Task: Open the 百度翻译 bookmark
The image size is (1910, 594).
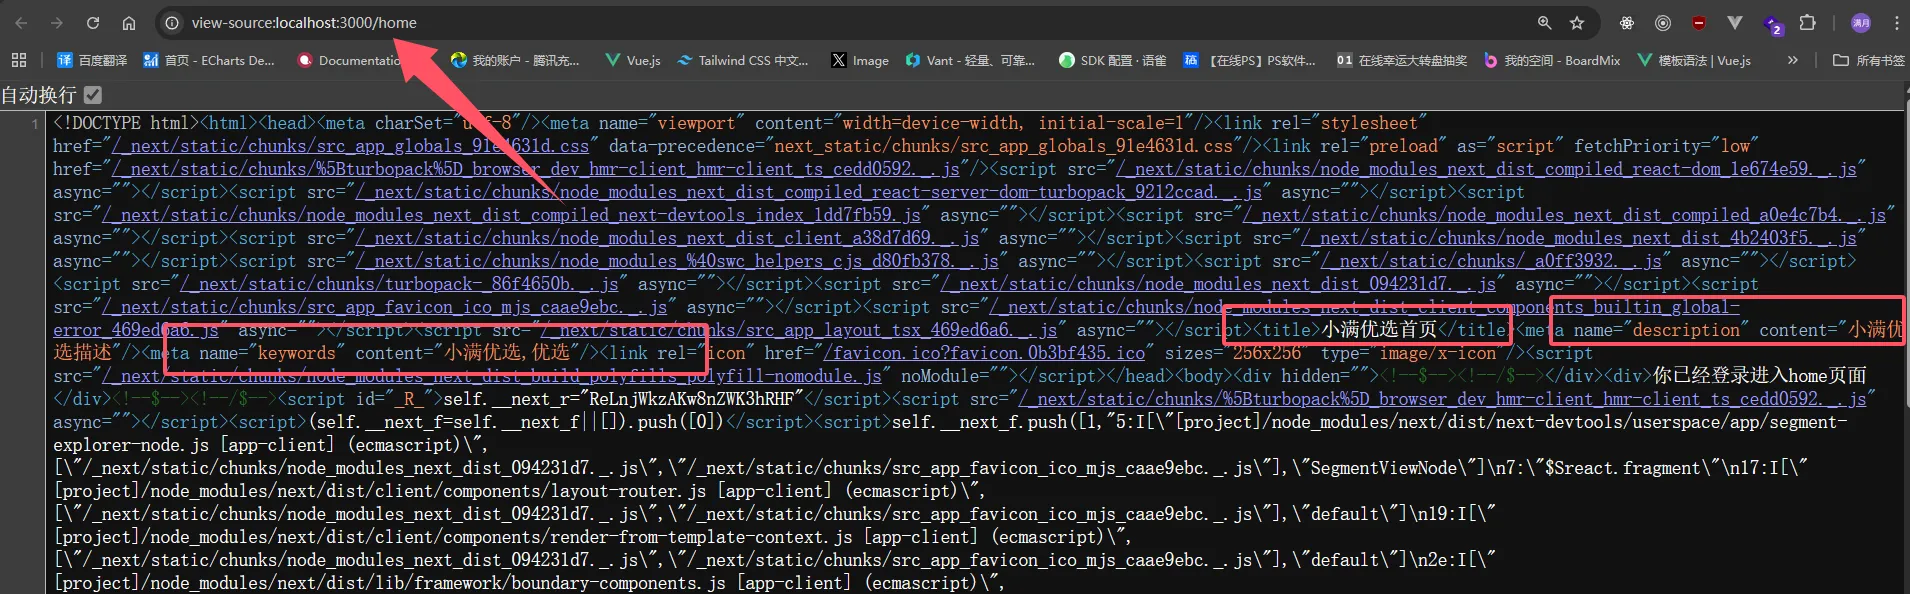Action: (92, 60)
